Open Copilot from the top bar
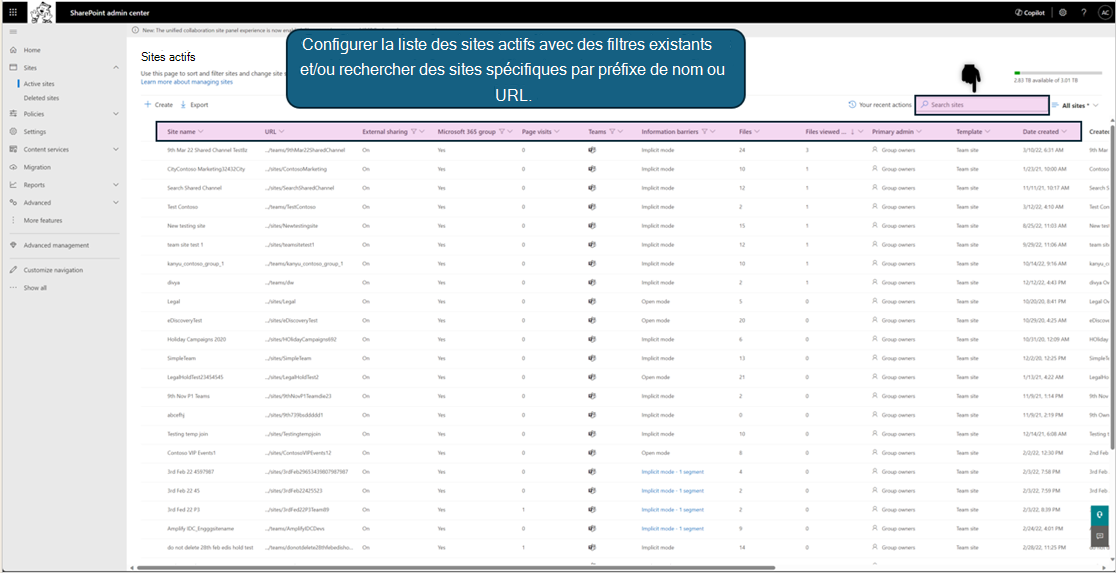Screen dimensions: 1116x573 pos(1030,13)
